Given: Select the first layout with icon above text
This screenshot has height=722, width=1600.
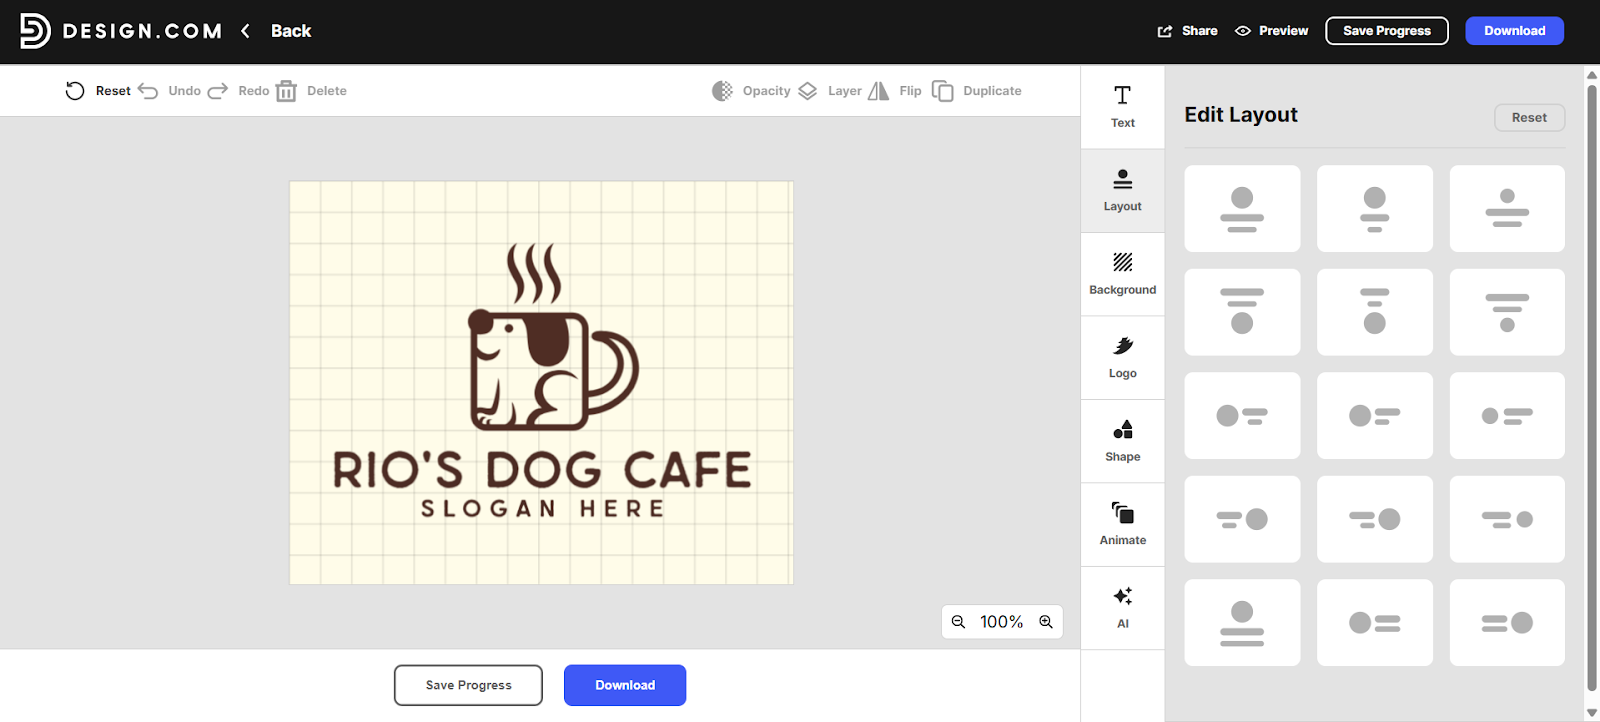Looking at the screenshot, I should tap(1242, 208).
